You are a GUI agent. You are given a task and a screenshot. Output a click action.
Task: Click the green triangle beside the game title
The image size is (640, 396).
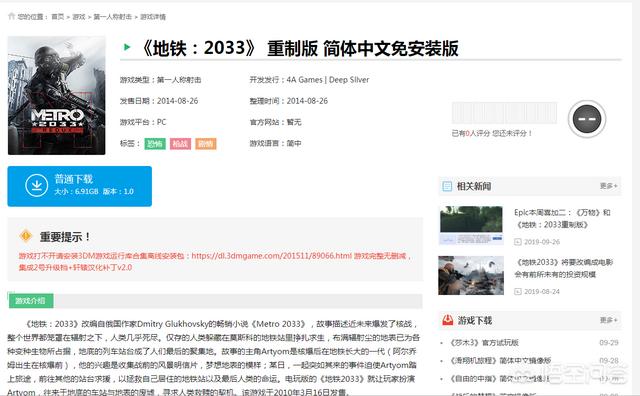(x=127, y=47)
